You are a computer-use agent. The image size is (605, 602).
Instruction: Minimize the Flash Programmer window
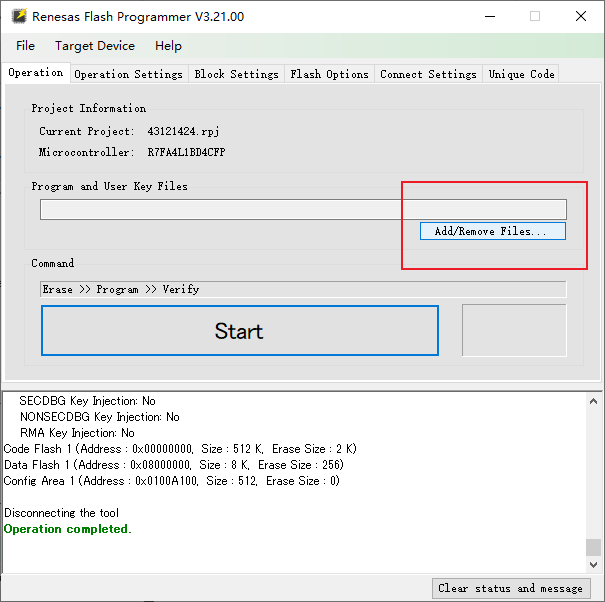[x=489, y=17]
